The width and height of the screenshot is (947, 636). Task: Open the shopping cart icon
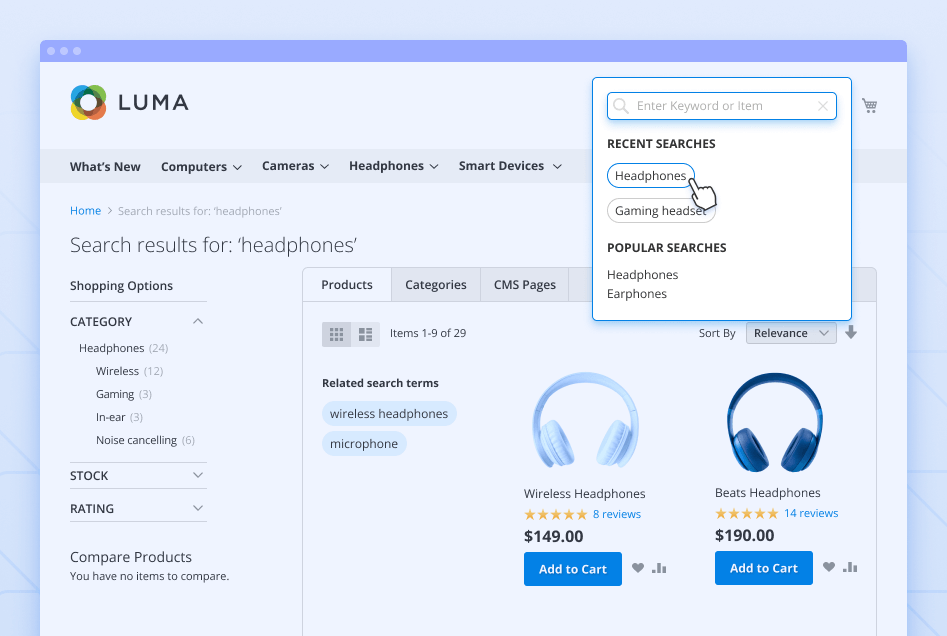point(869,106)
